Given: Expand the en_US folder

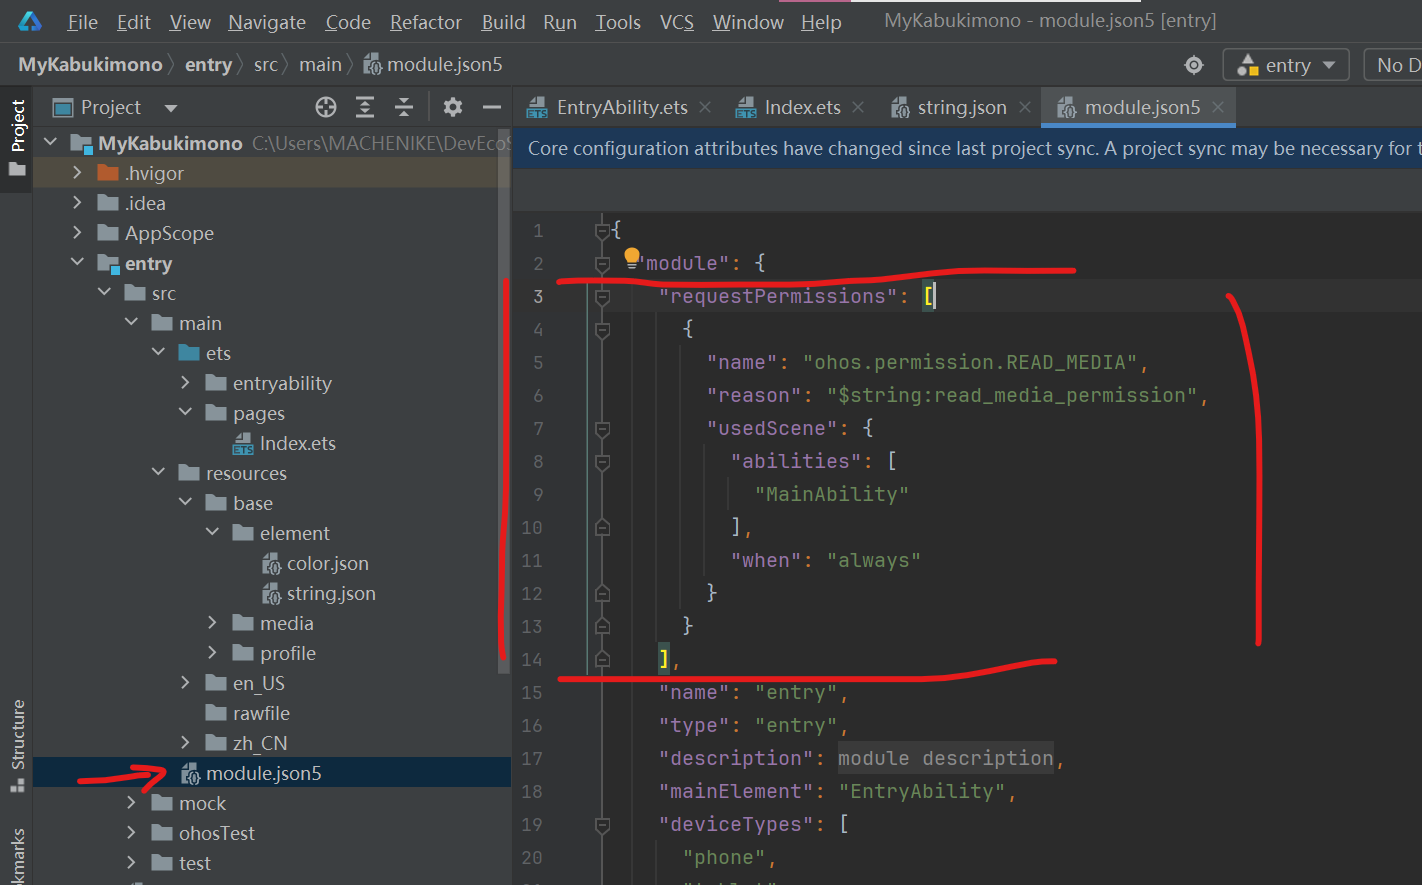Looking at the screenshot, I should point(186,683).
